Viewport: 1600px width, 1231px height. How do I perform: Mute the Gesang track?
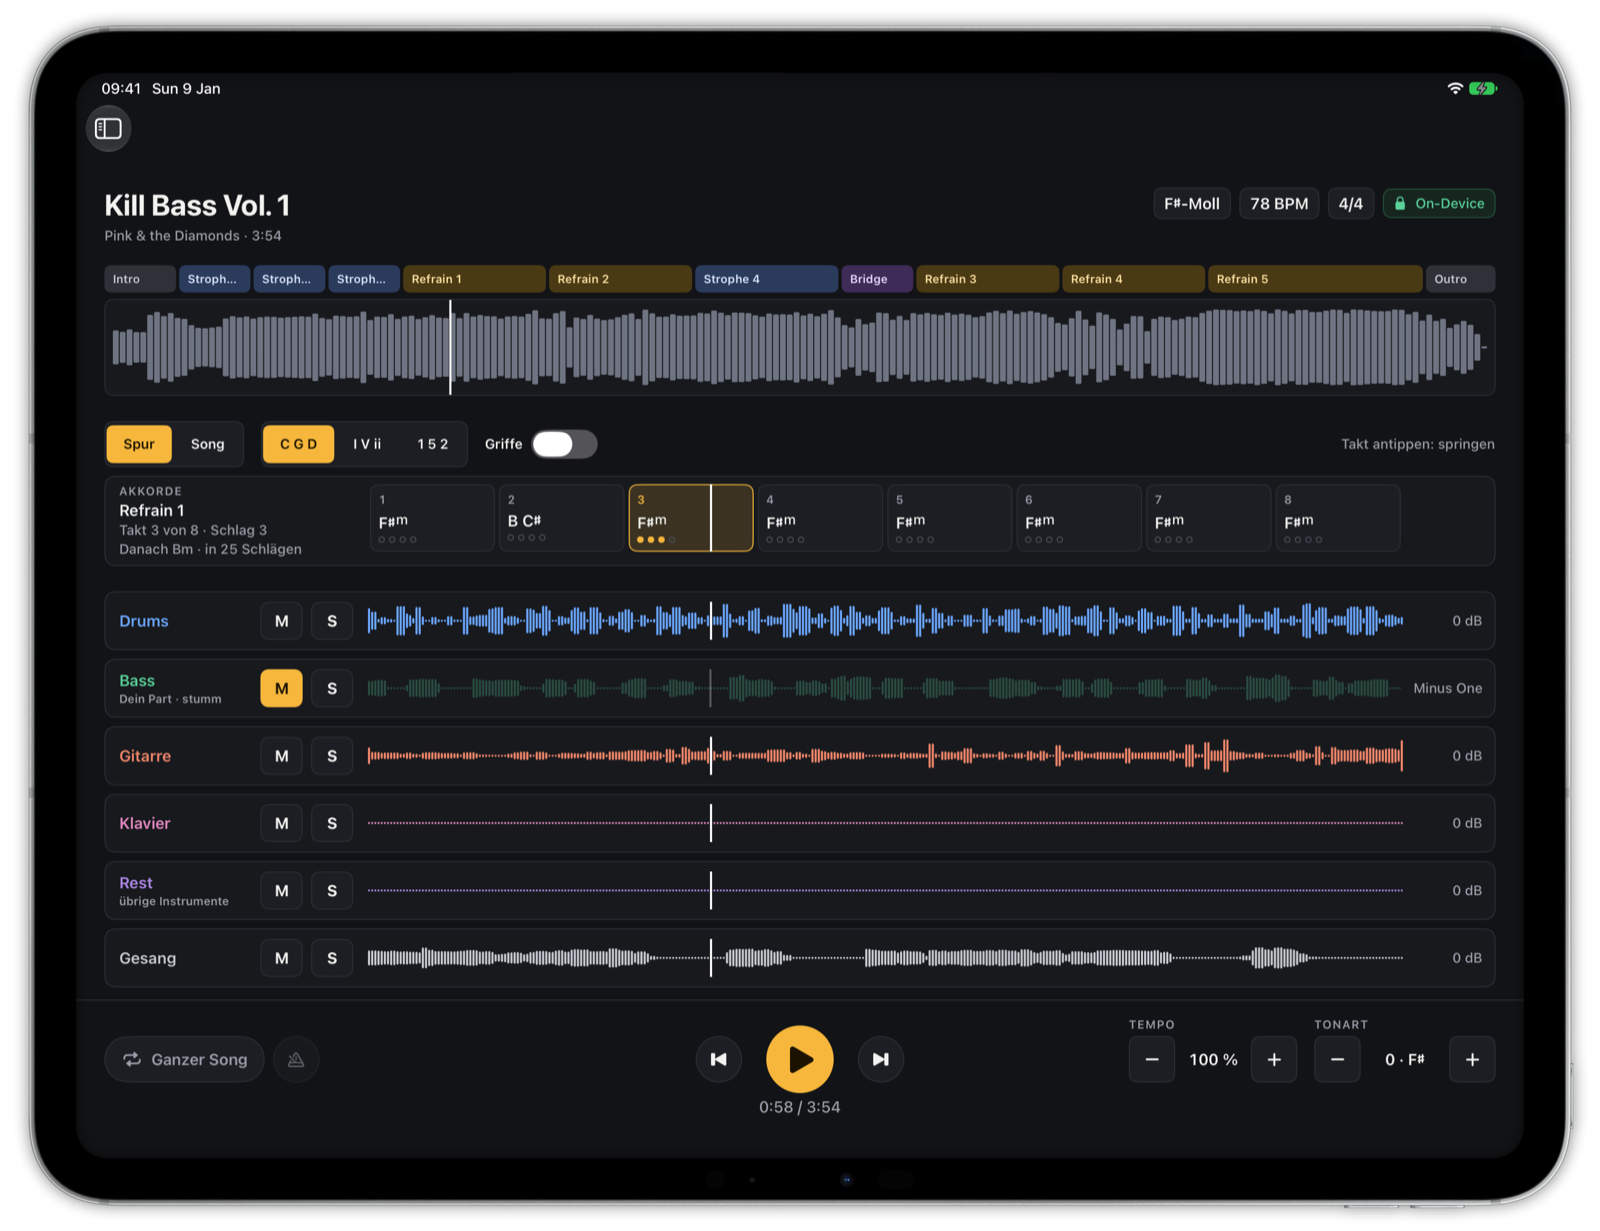click(x=282, y=958)
